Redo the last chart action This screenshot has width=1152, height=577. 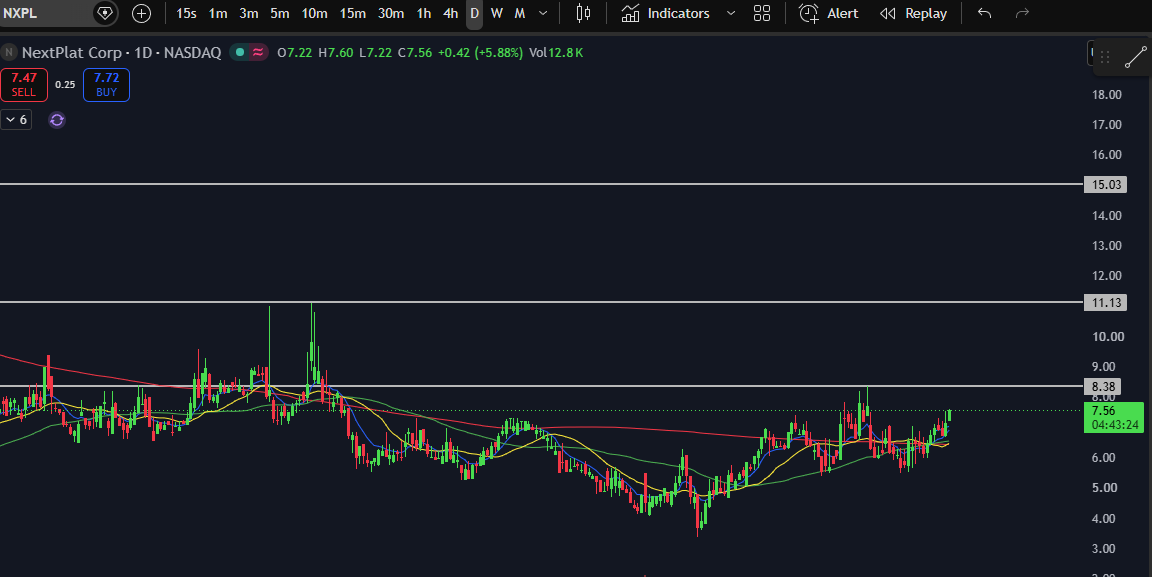click(1022, 13)
